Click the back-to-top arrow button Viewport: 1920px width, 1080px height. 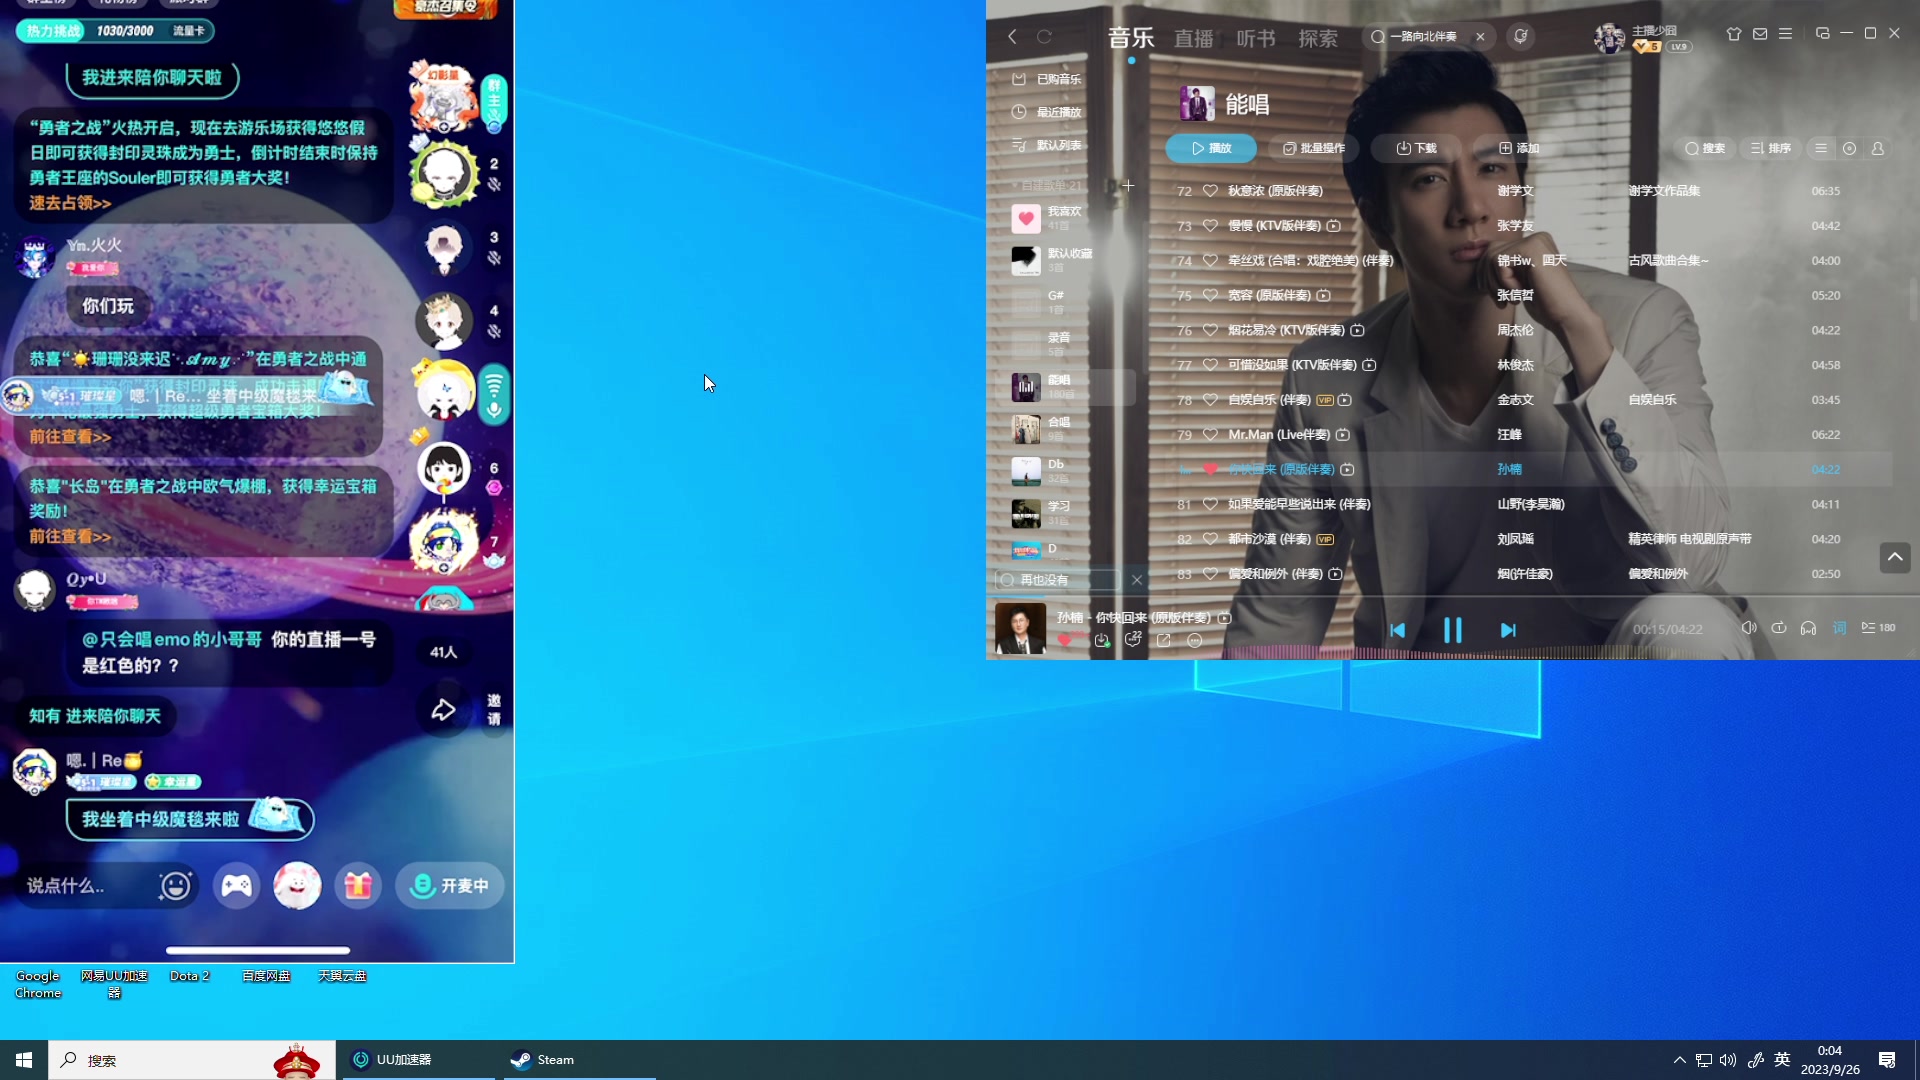[1895, 557]
